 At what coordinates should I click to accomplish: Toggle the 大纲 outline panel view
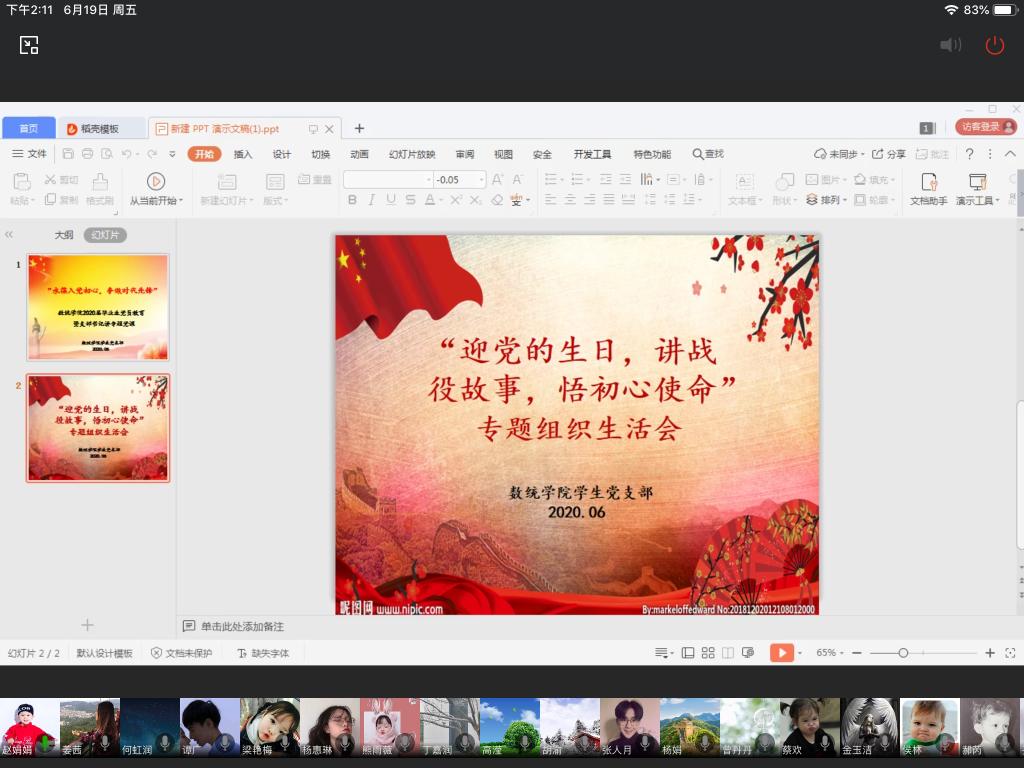click(64, 235)
